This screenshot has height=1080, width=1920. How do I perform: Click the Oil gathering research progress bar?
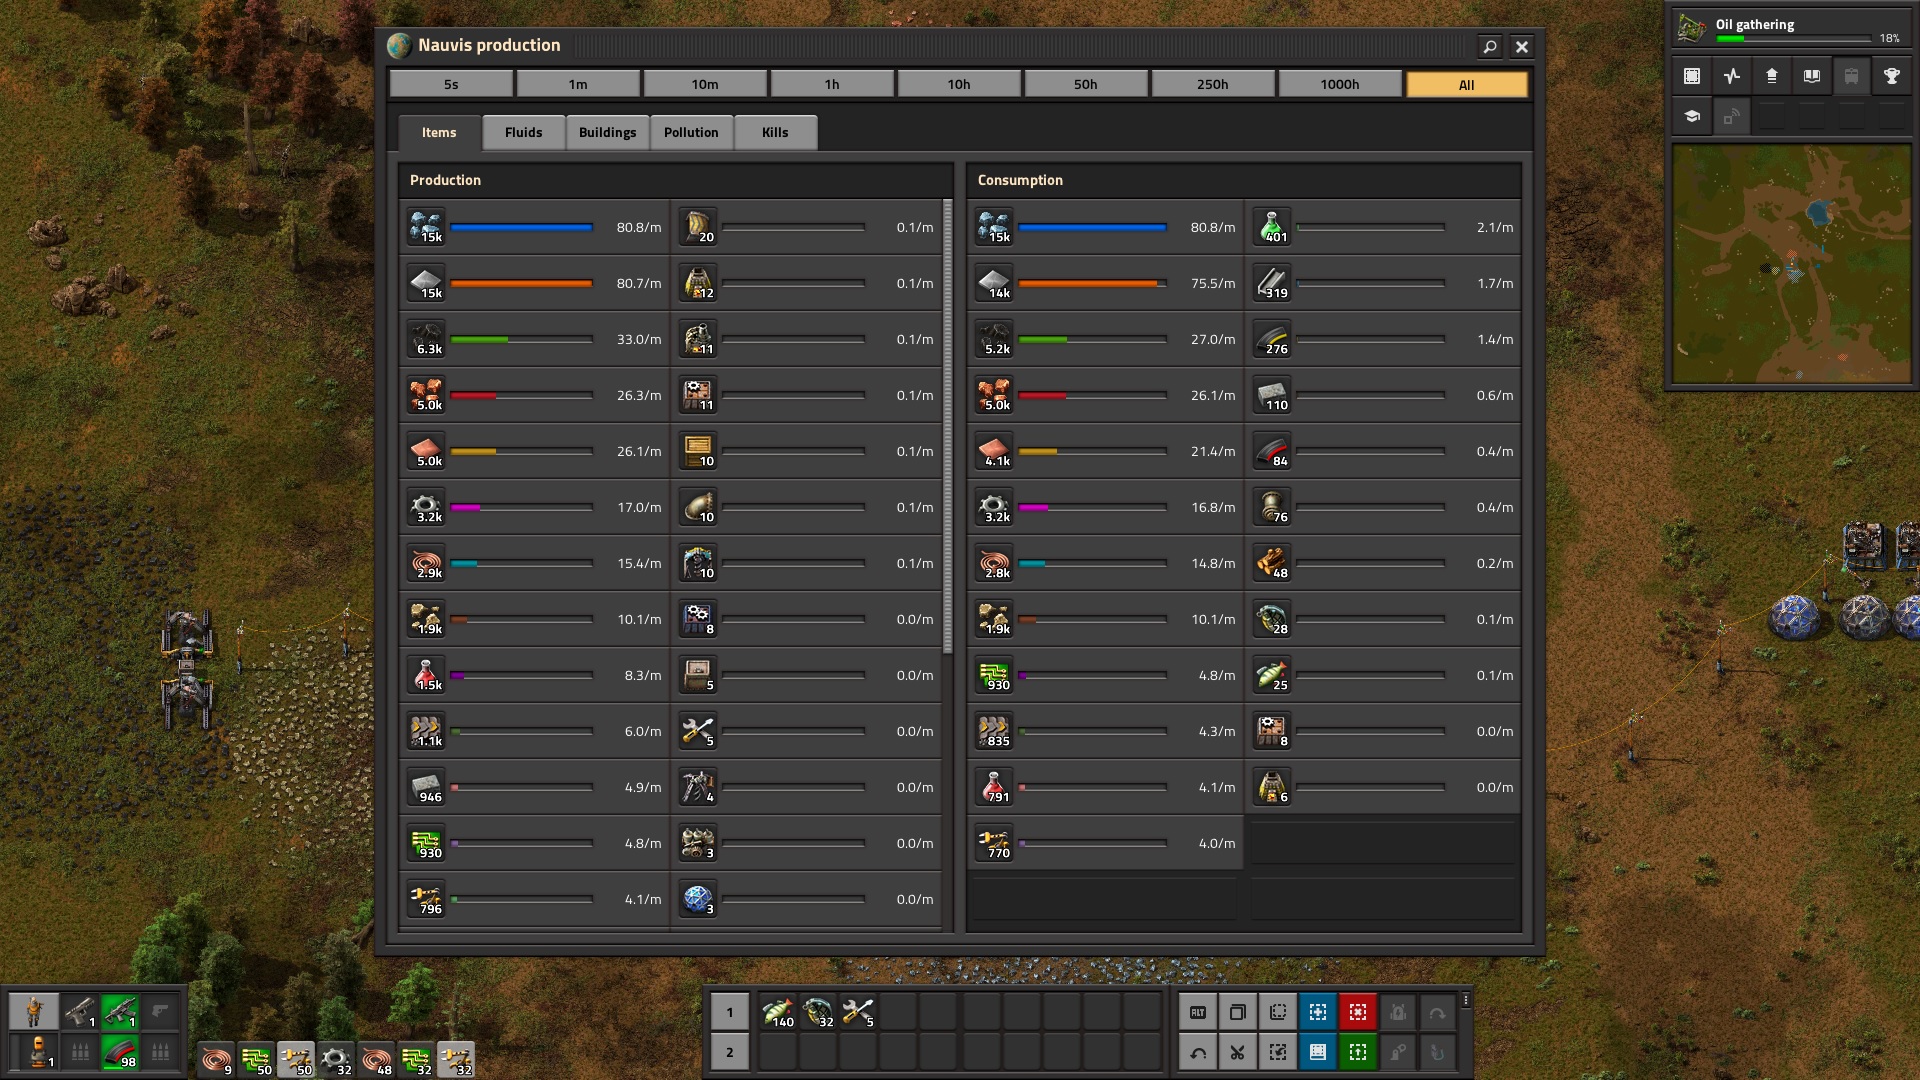pyautogui.click(x=1794, y=39)
